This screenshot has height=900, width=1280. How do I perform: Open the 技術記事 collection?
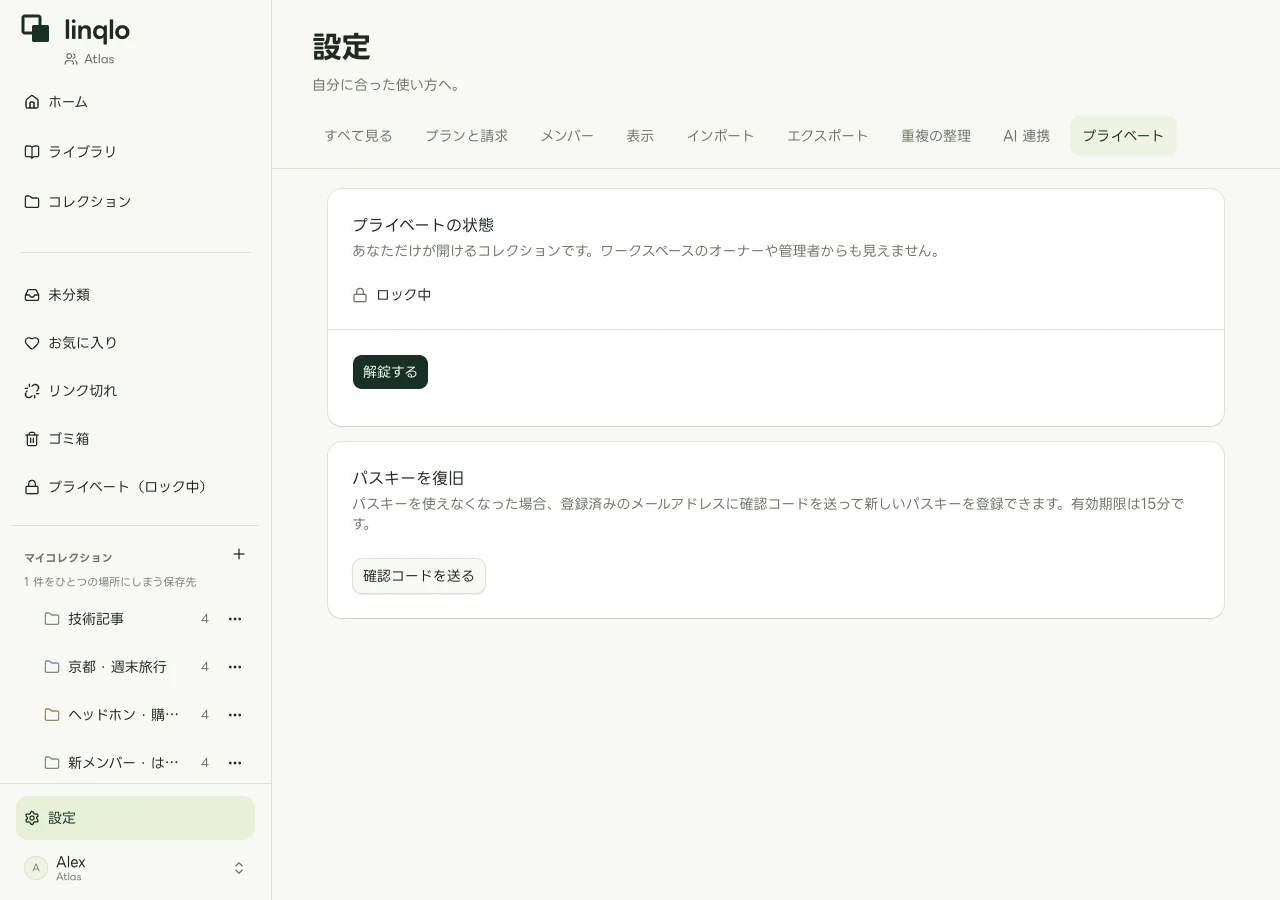(96, 619)
